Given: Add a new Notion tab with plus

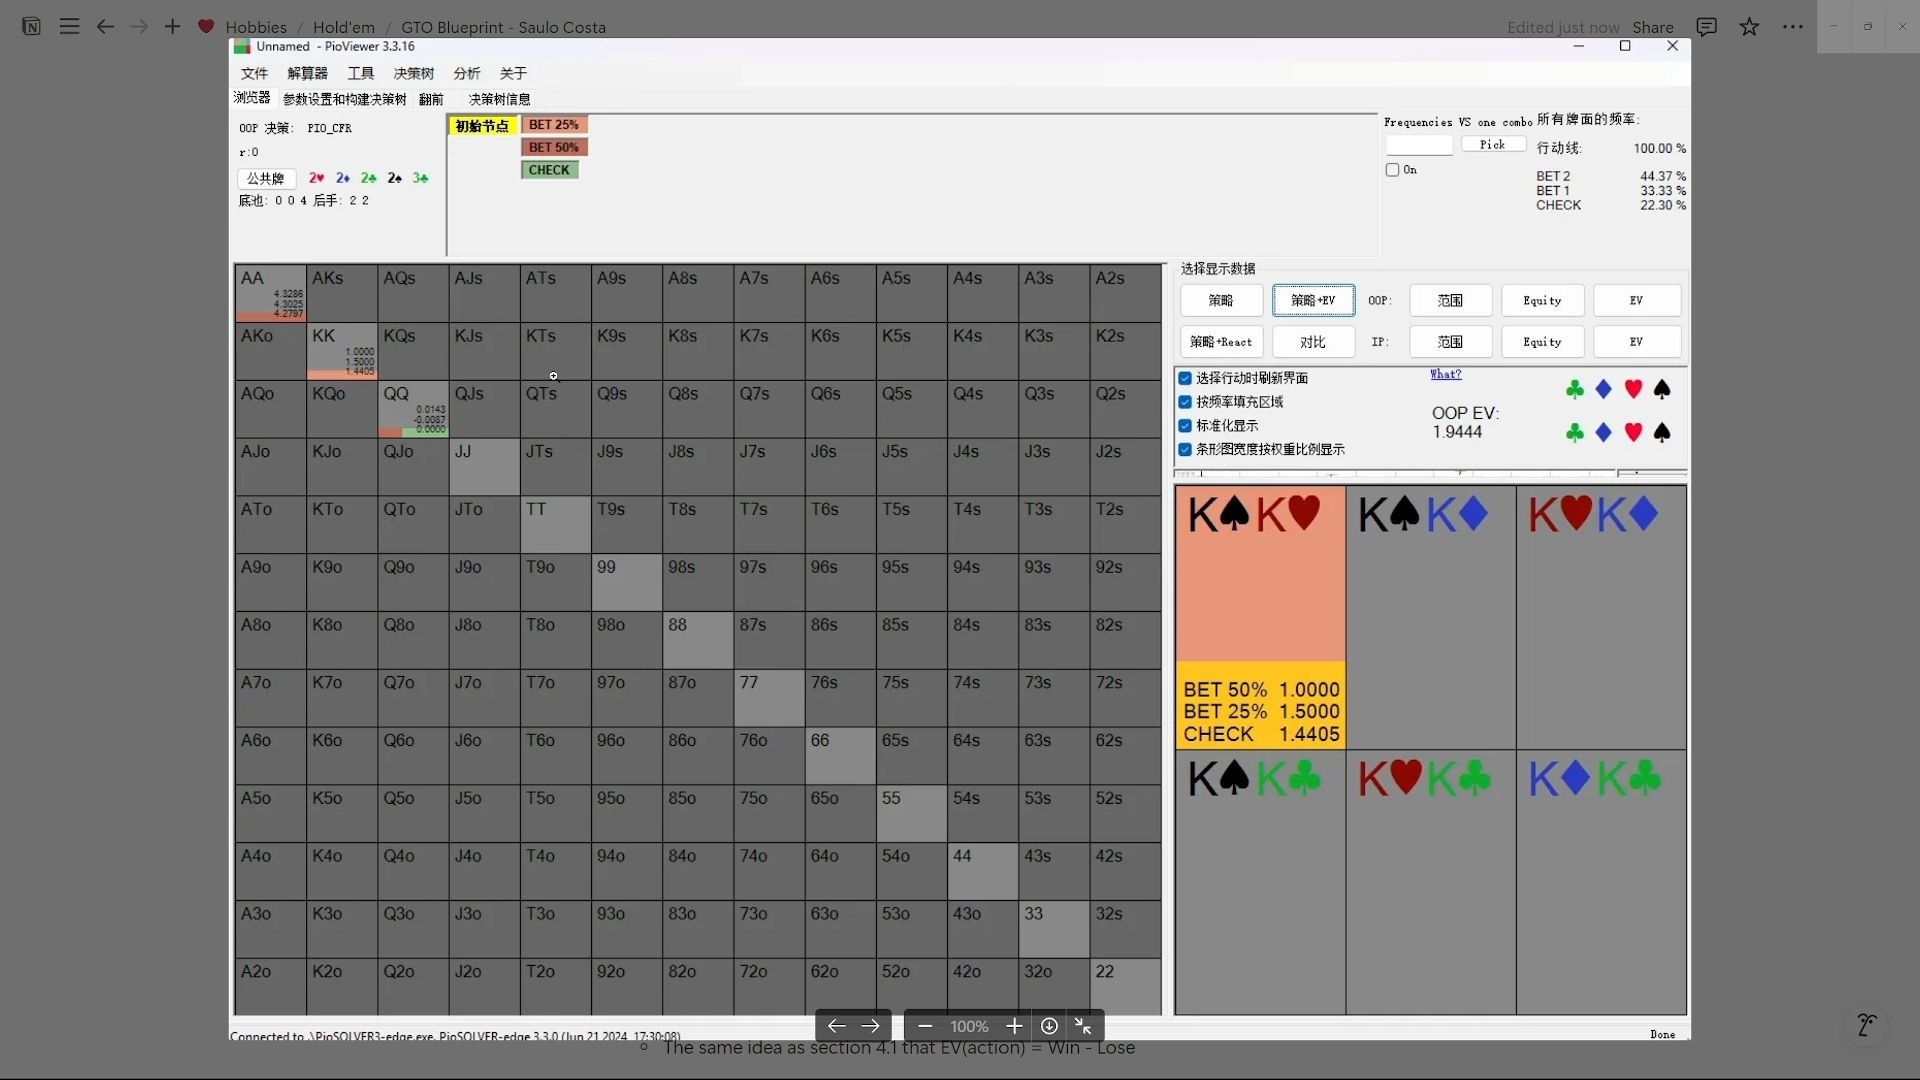Looking at the screenshot, I should [x=172, y=27].
